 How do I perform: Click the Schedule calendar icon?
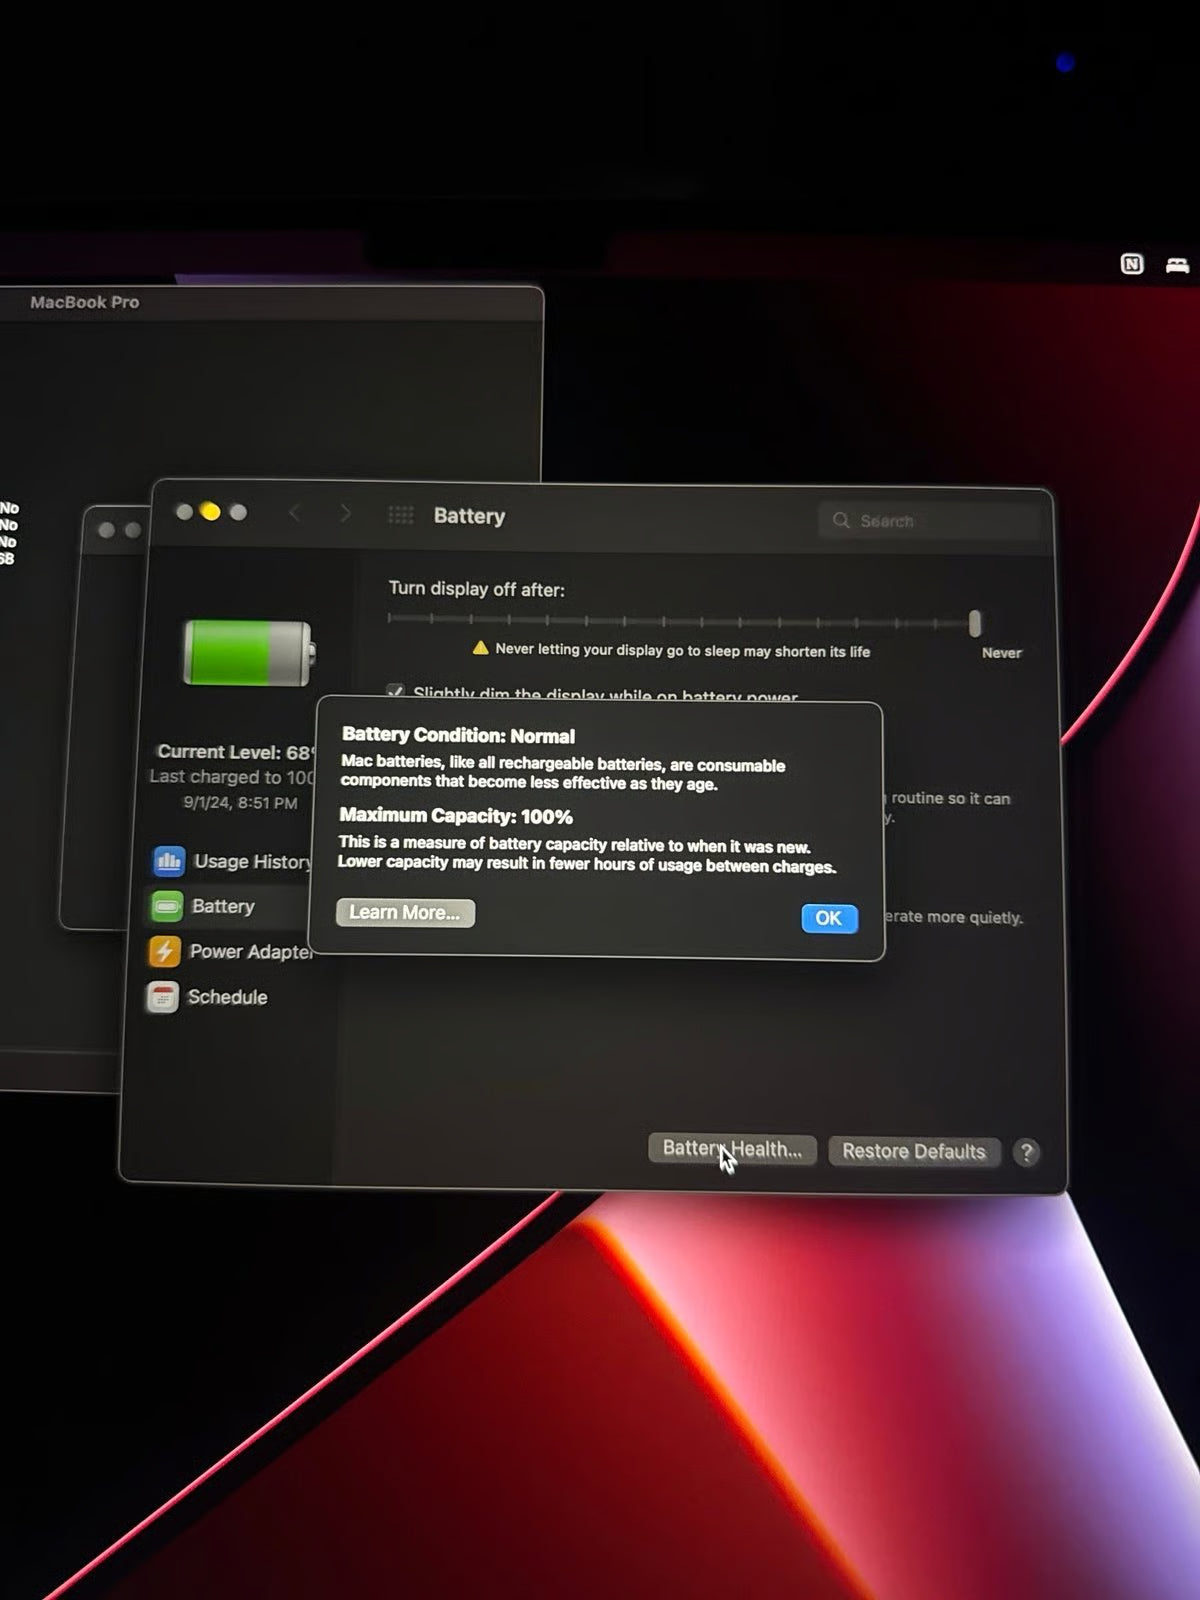point(162,997)
